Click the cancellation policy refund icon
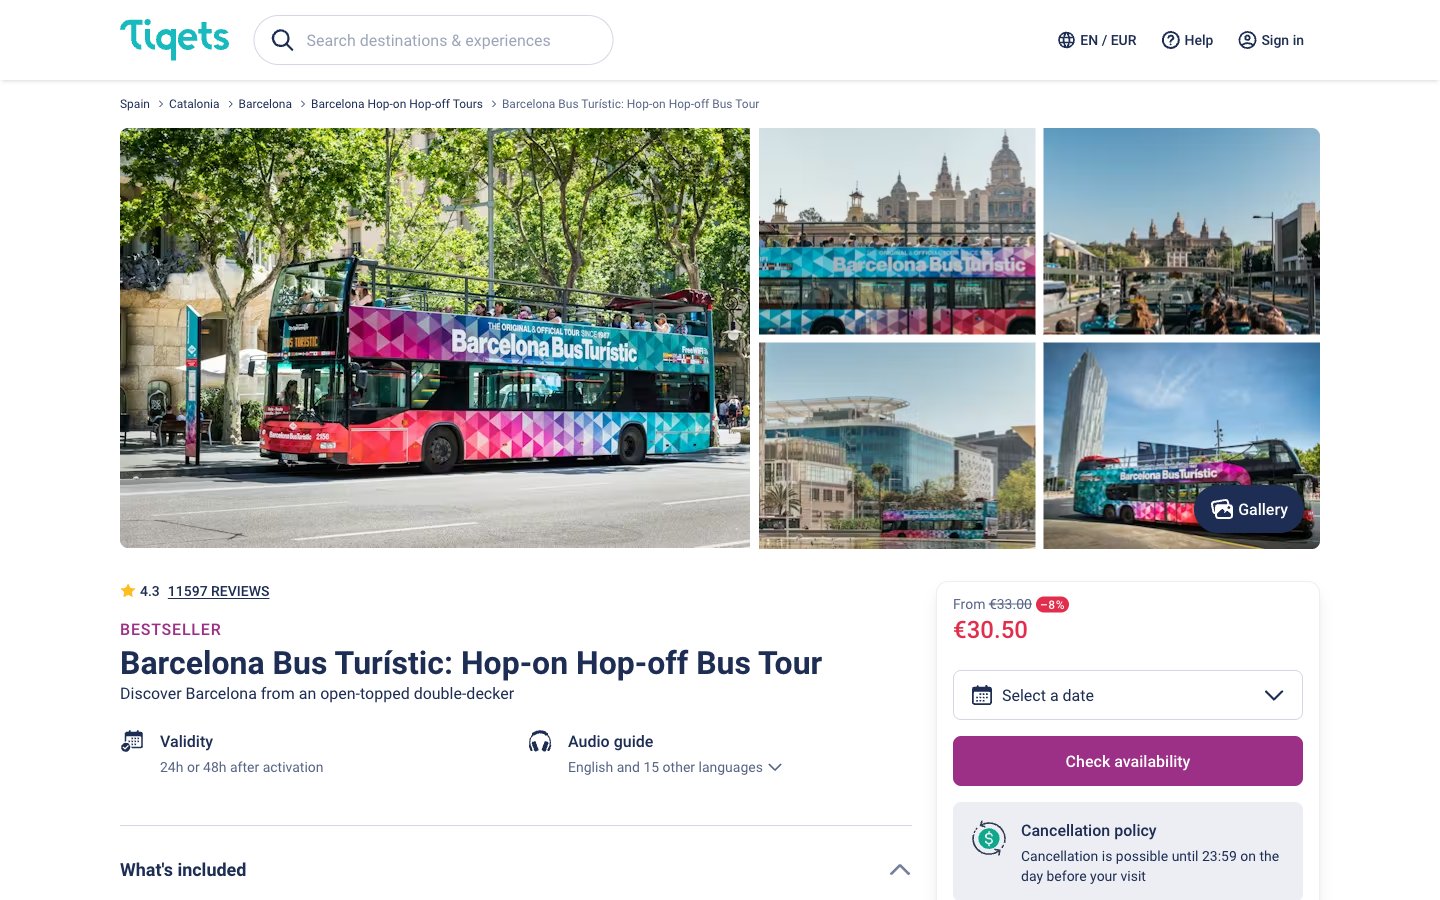Screen dimensions: 1440x900 pos(989,839)
